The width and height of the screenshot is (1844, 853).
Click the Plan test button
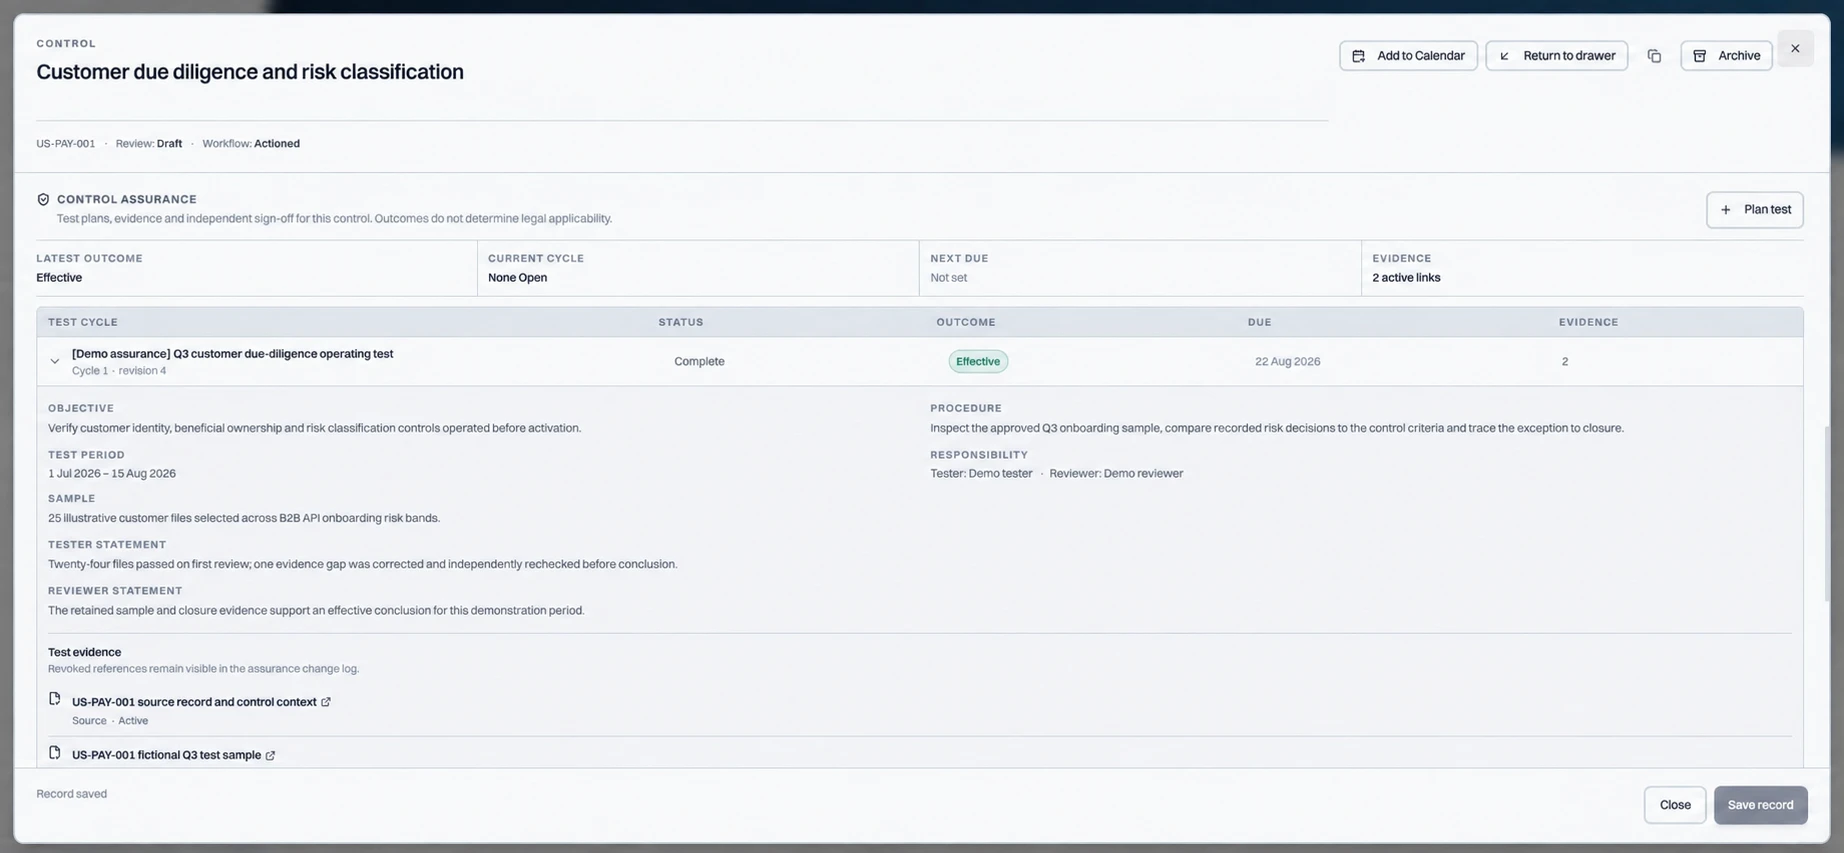pyautogui.click(x=1754, y=210)
